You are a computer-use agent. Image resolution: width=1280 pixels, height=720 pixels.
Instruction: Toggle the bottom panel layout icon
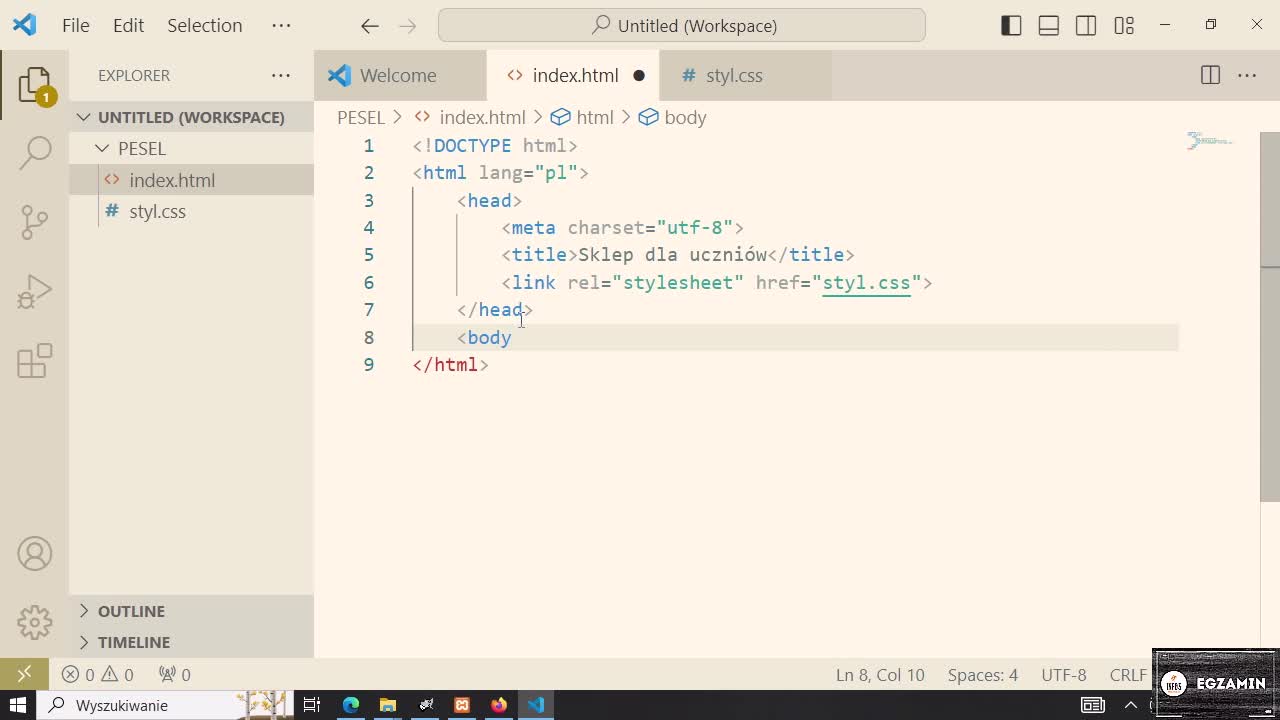(x=1049, y=26)
